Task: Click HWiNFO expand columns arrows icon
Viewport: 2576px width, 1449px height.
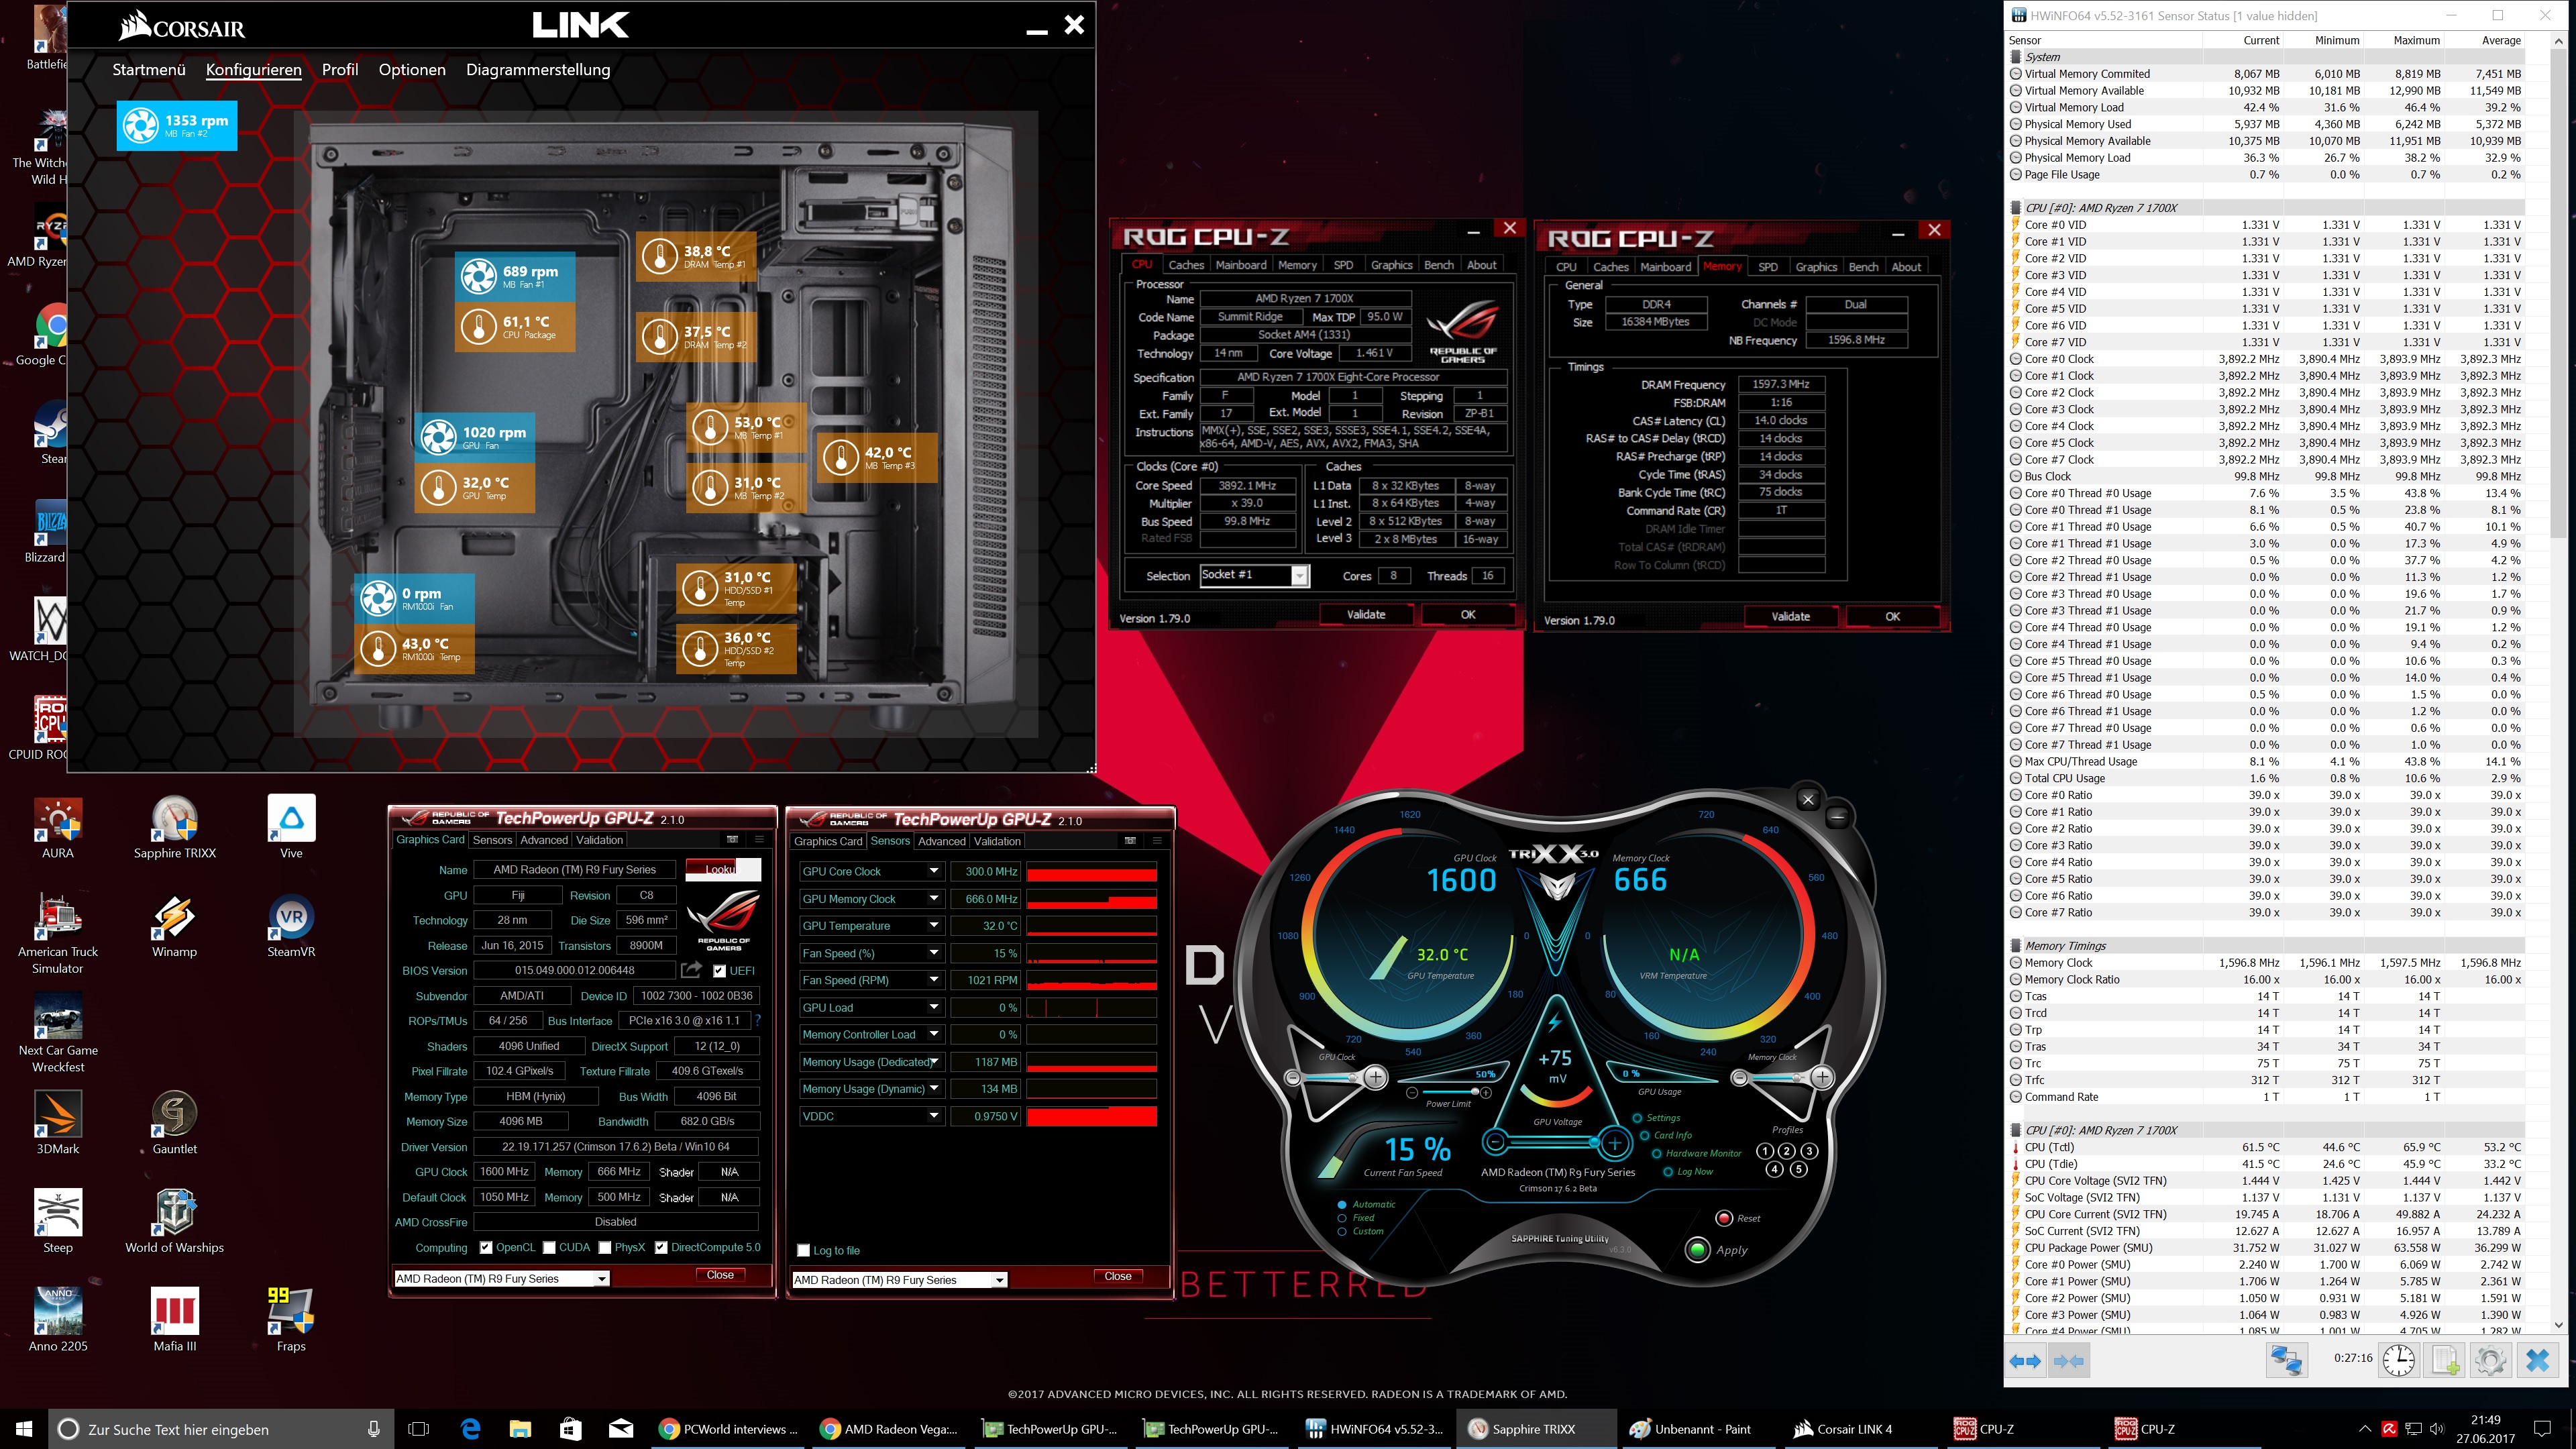Action: click(x=2025, y=1361)
